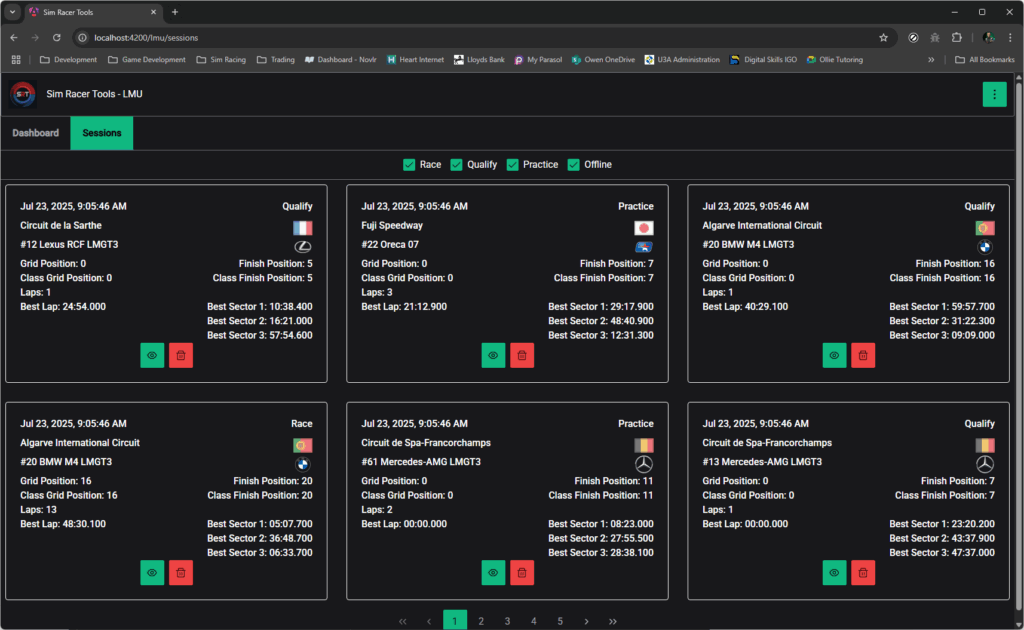Open the Heart Internet bookmark
The height and width of the screenshot is (630, 1024).
[415, 59]
